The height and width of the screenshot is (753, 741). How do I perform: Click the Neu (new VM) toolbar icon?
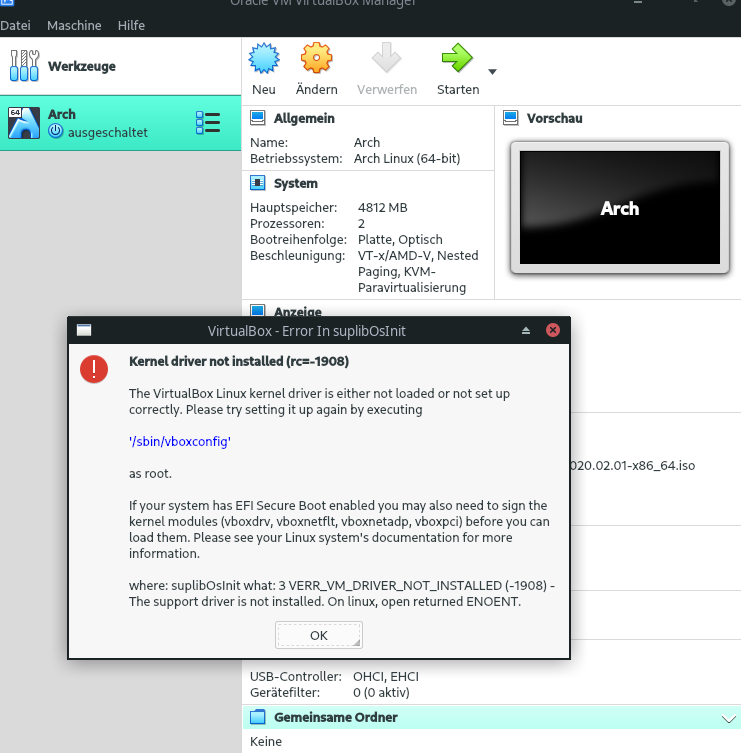264,60
